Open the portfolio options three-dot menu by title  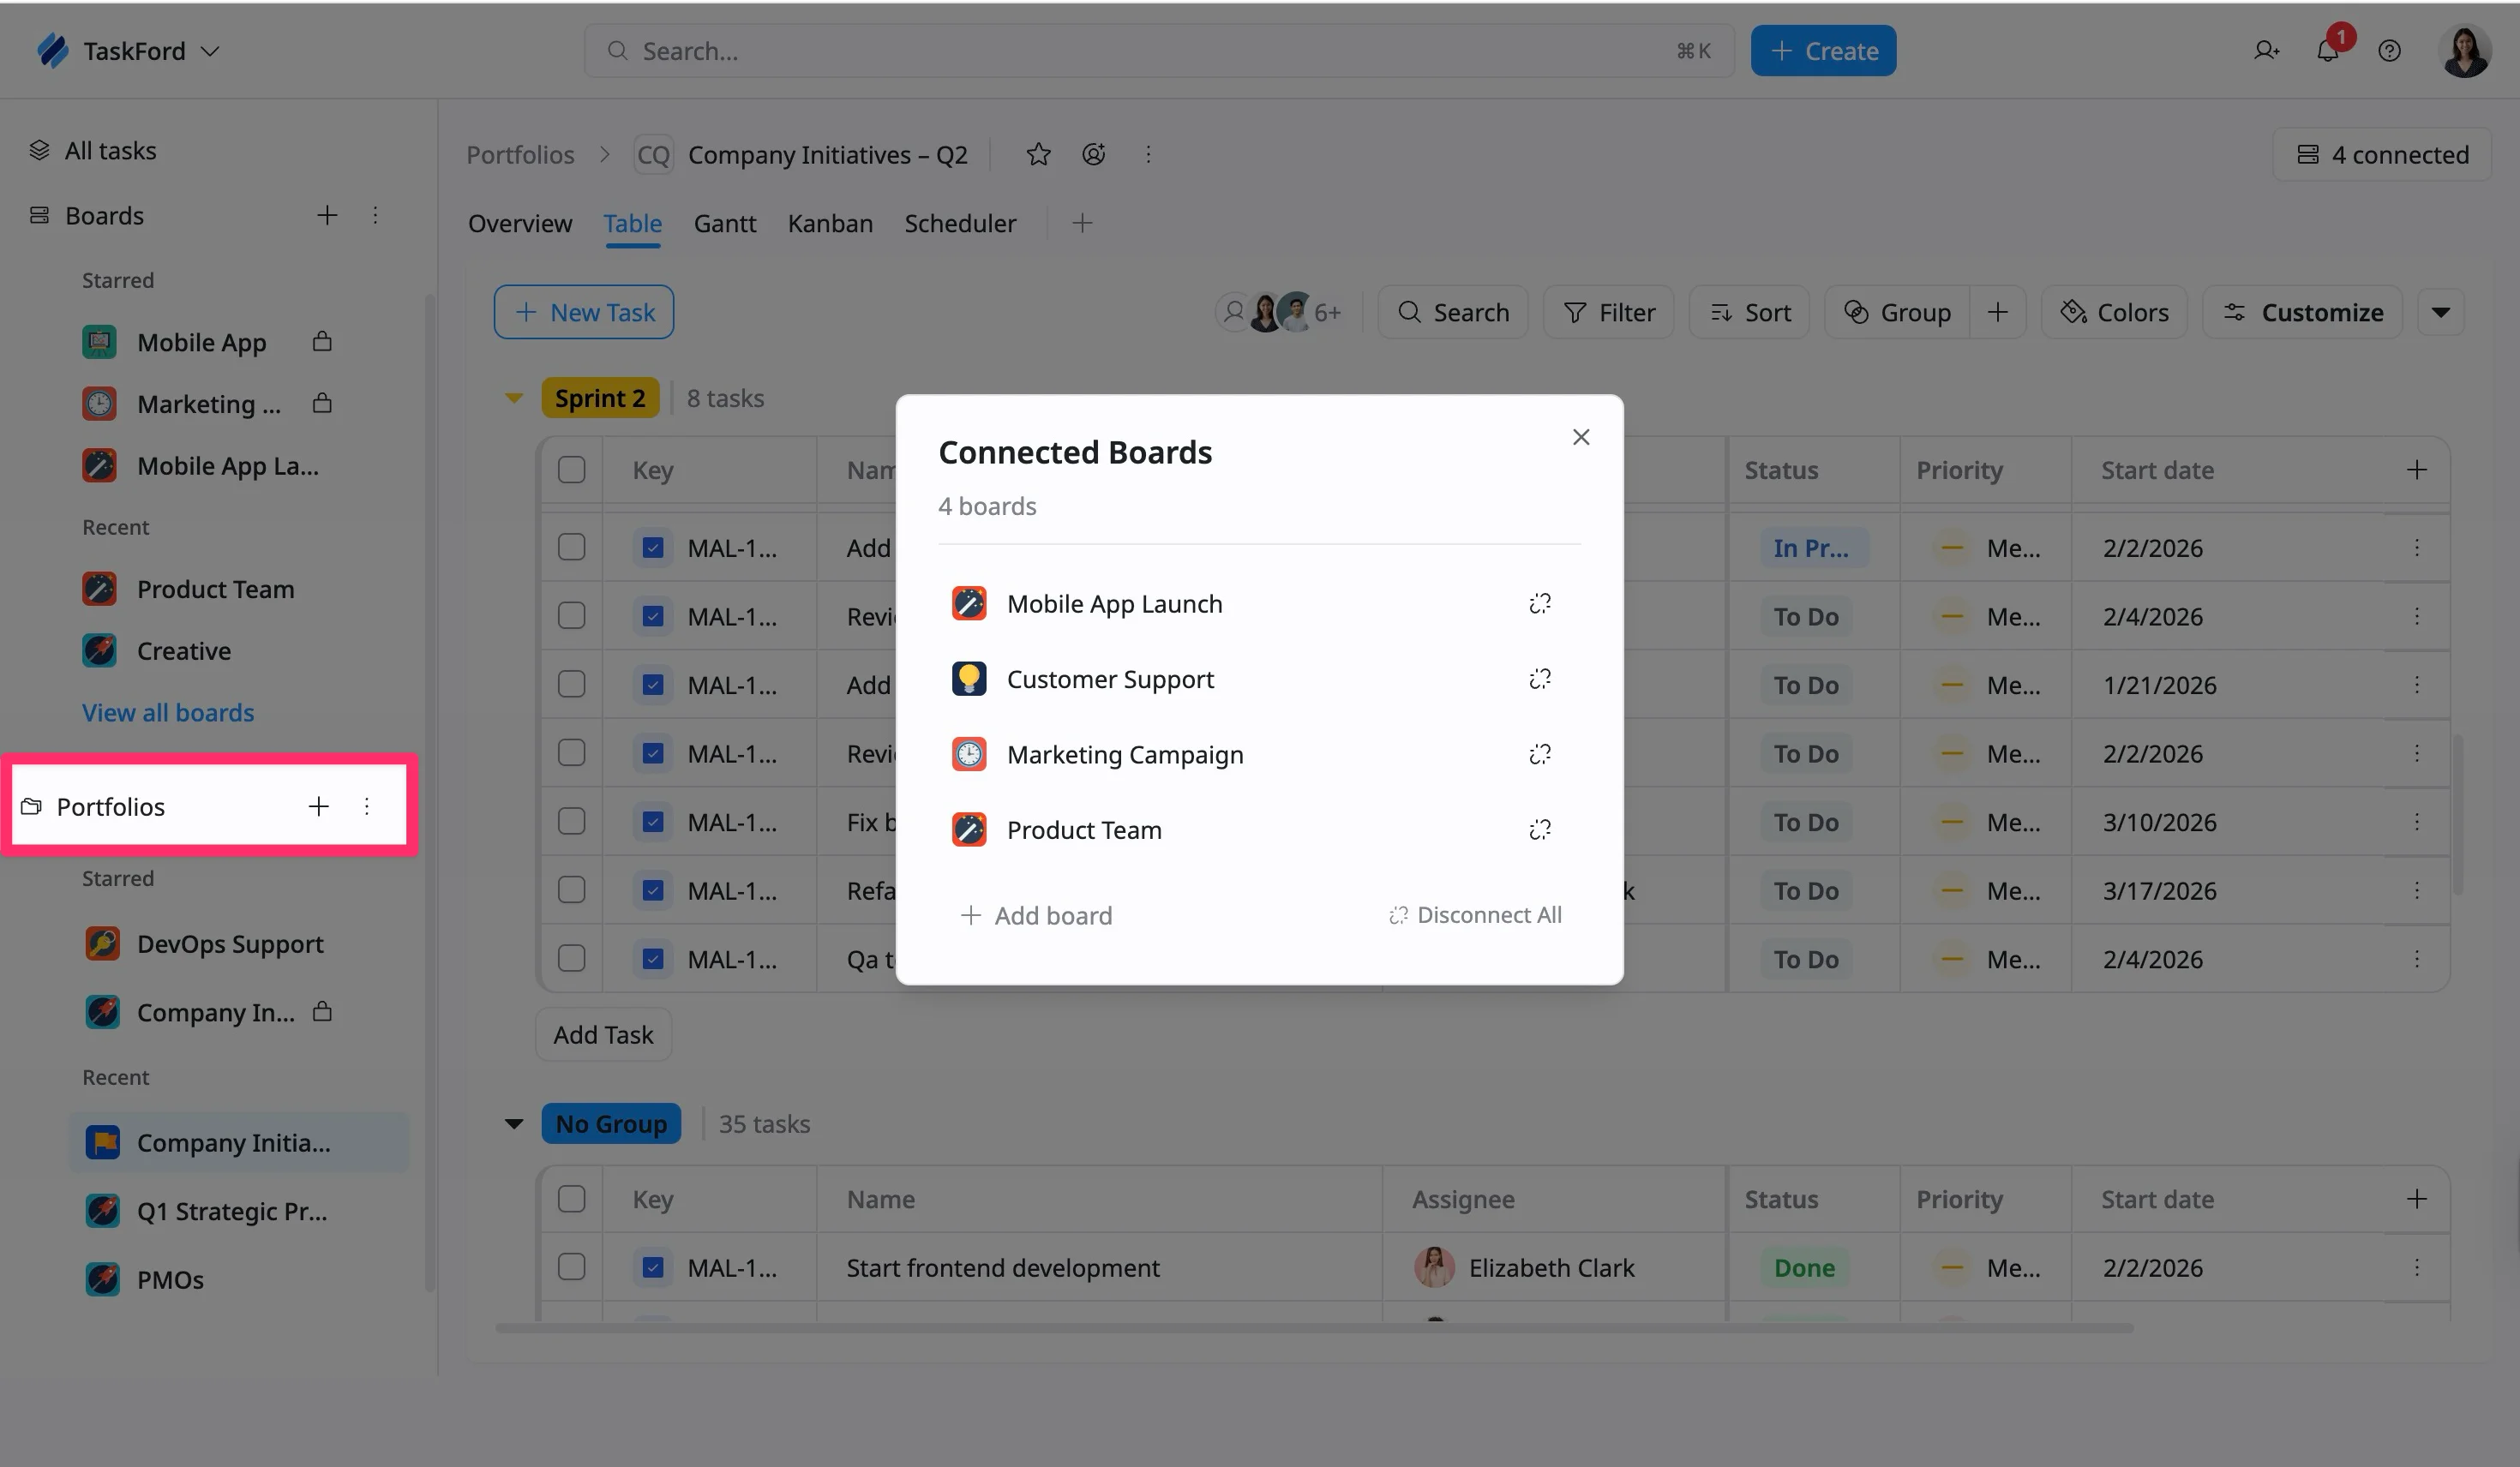pos(1148,154)
